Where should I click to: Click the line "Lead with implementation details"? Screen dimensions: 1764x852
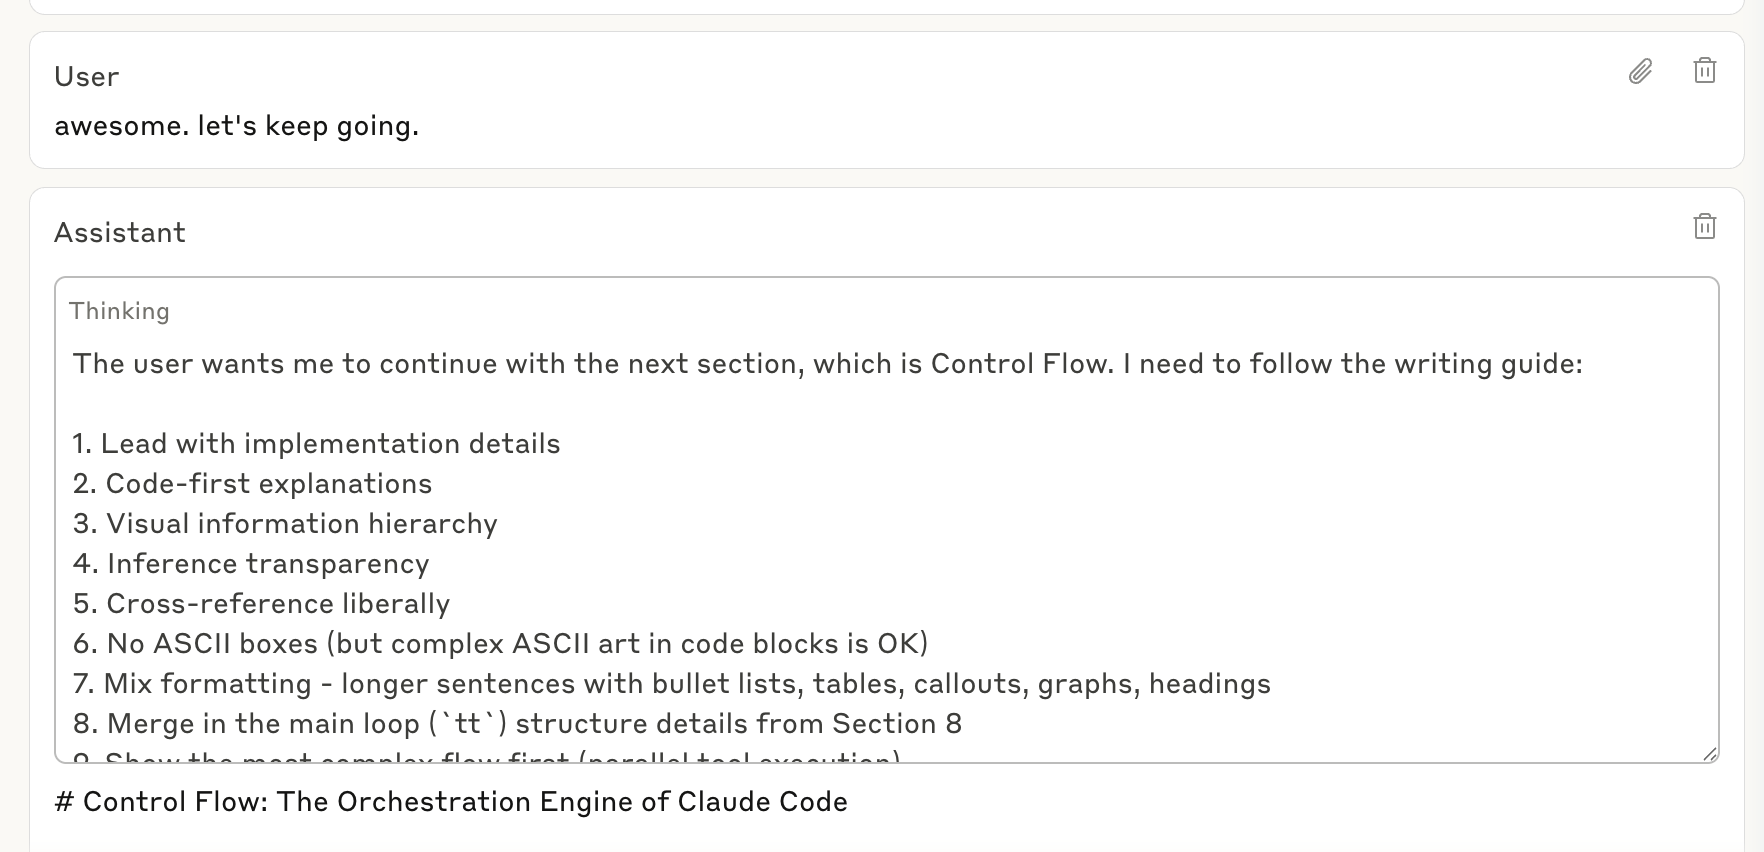click(316, 443)
